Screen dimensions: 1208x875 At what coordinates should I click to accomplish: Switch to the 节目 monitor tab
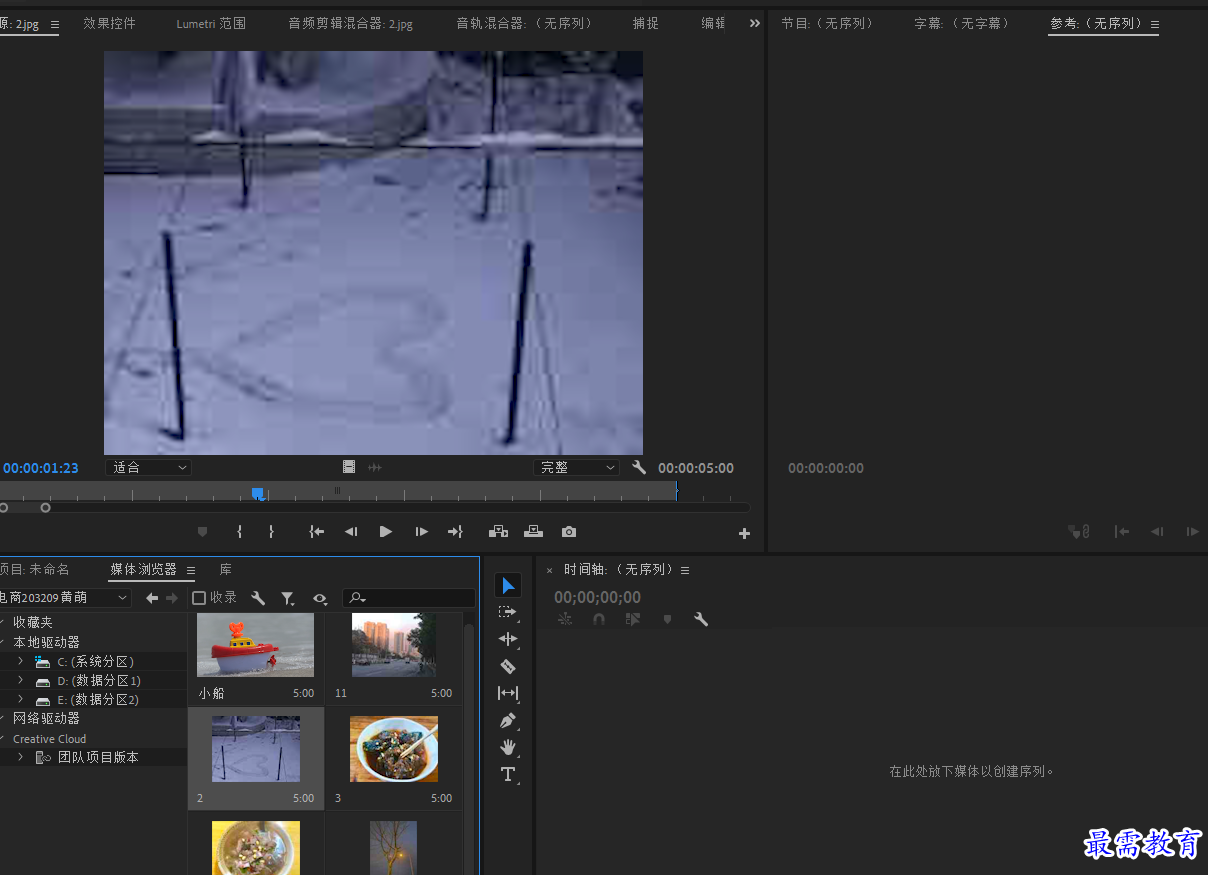[x=828, y=23]
